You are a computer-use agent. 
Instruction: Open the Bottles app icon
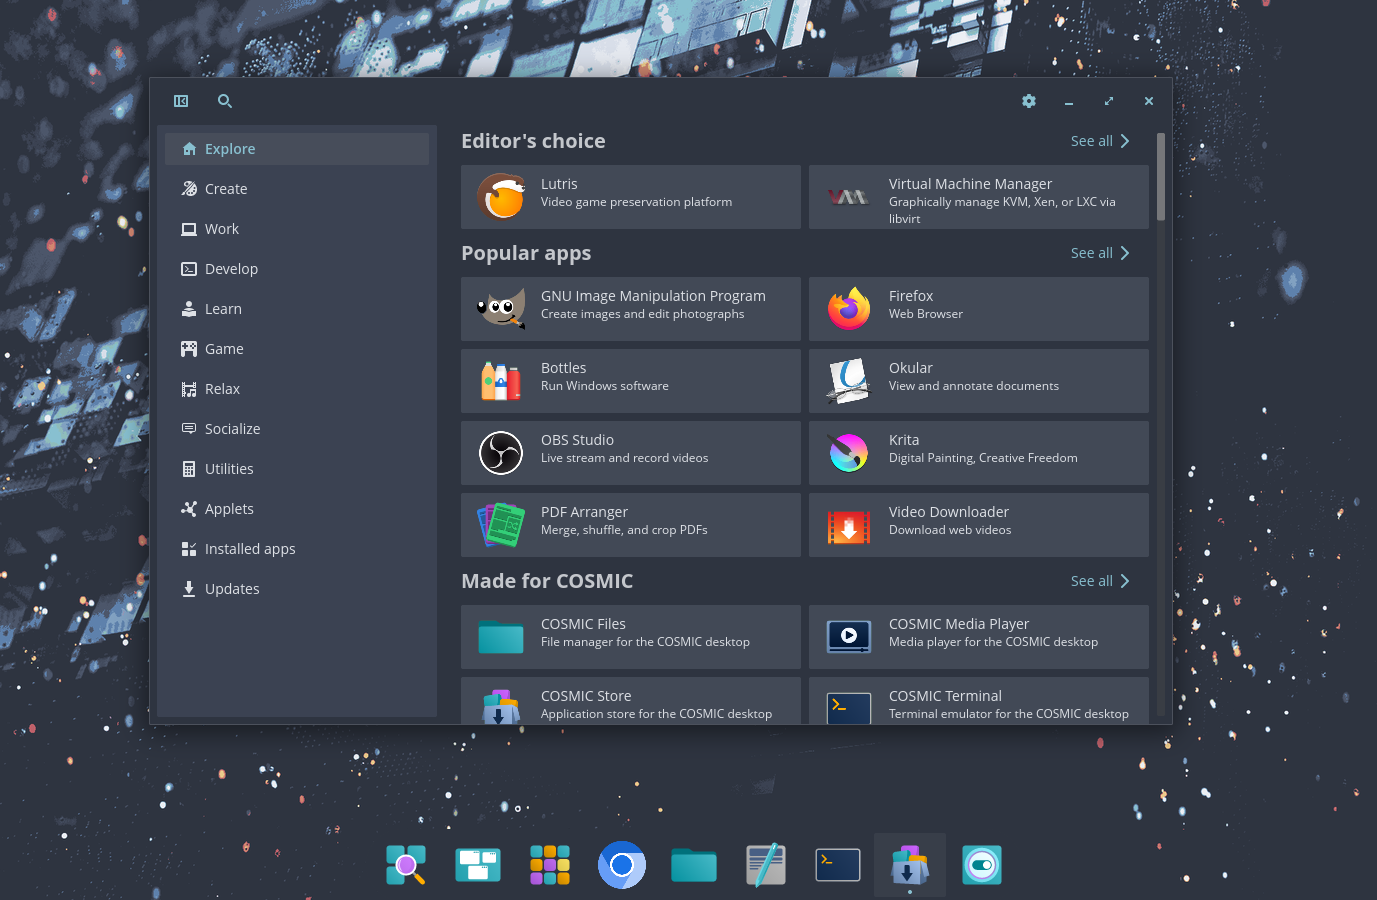pos(501,381)
